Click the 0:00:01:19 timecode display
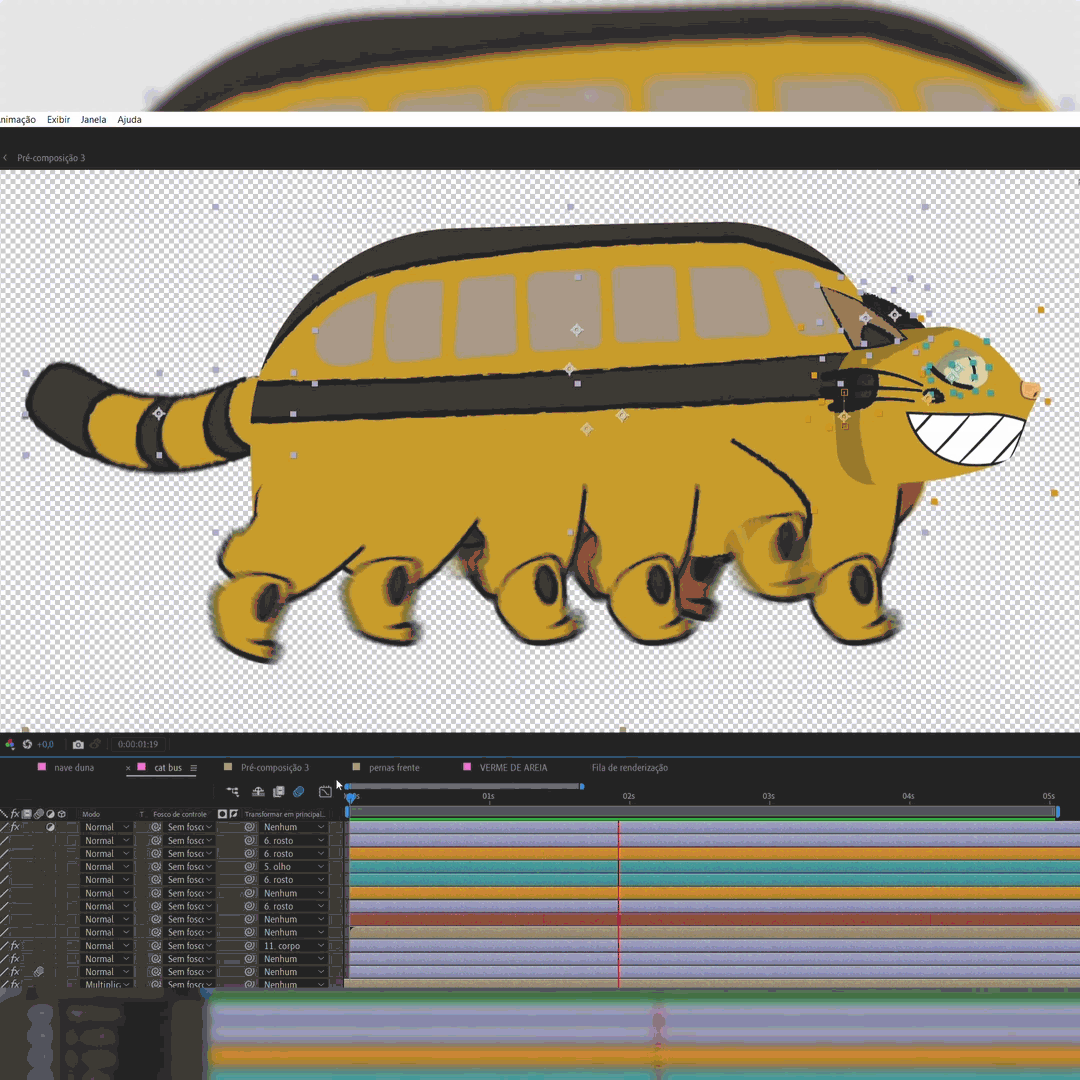The width and height of the screenshot is (1080, 1080). (138, 744)
